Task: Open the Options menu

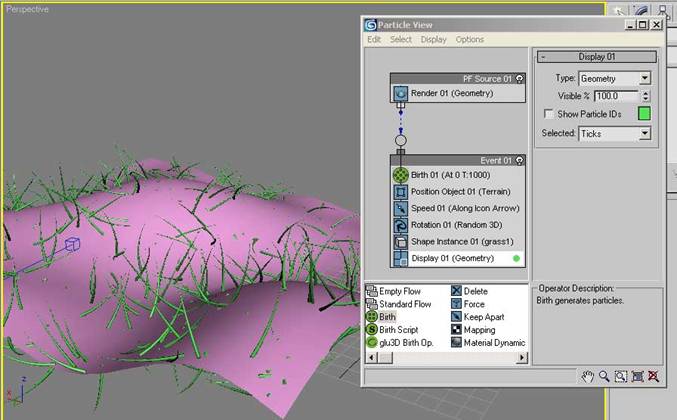Action: [x=469, y=40]
